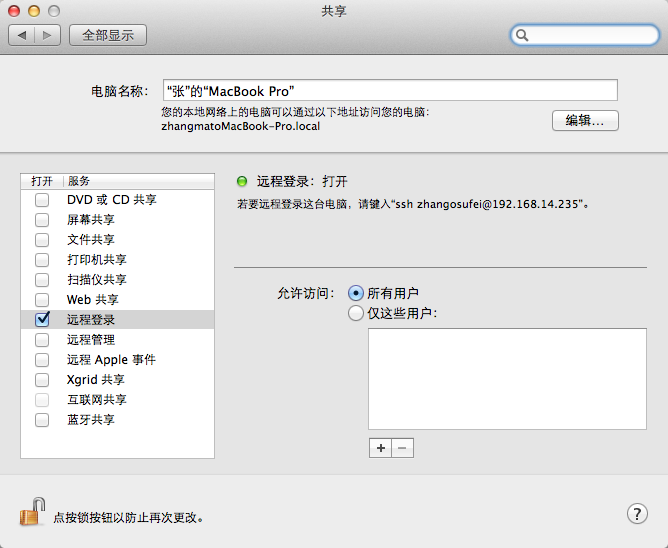668x548 pixels.
Task: Enable the Xgrid 共享 checkbox
Action: click(42, 380)
